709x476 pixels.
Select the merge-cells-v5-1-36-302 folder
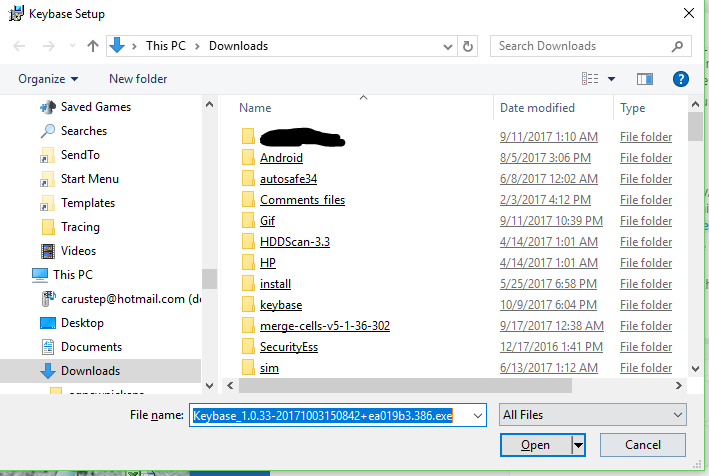(325, 325)
